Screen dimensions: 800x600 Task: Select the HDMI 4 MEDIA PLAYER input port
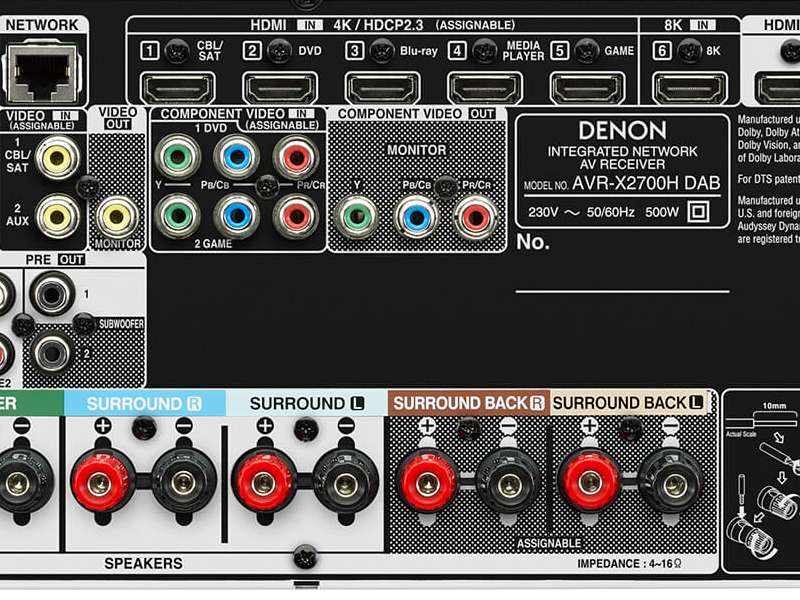(485, 88)
